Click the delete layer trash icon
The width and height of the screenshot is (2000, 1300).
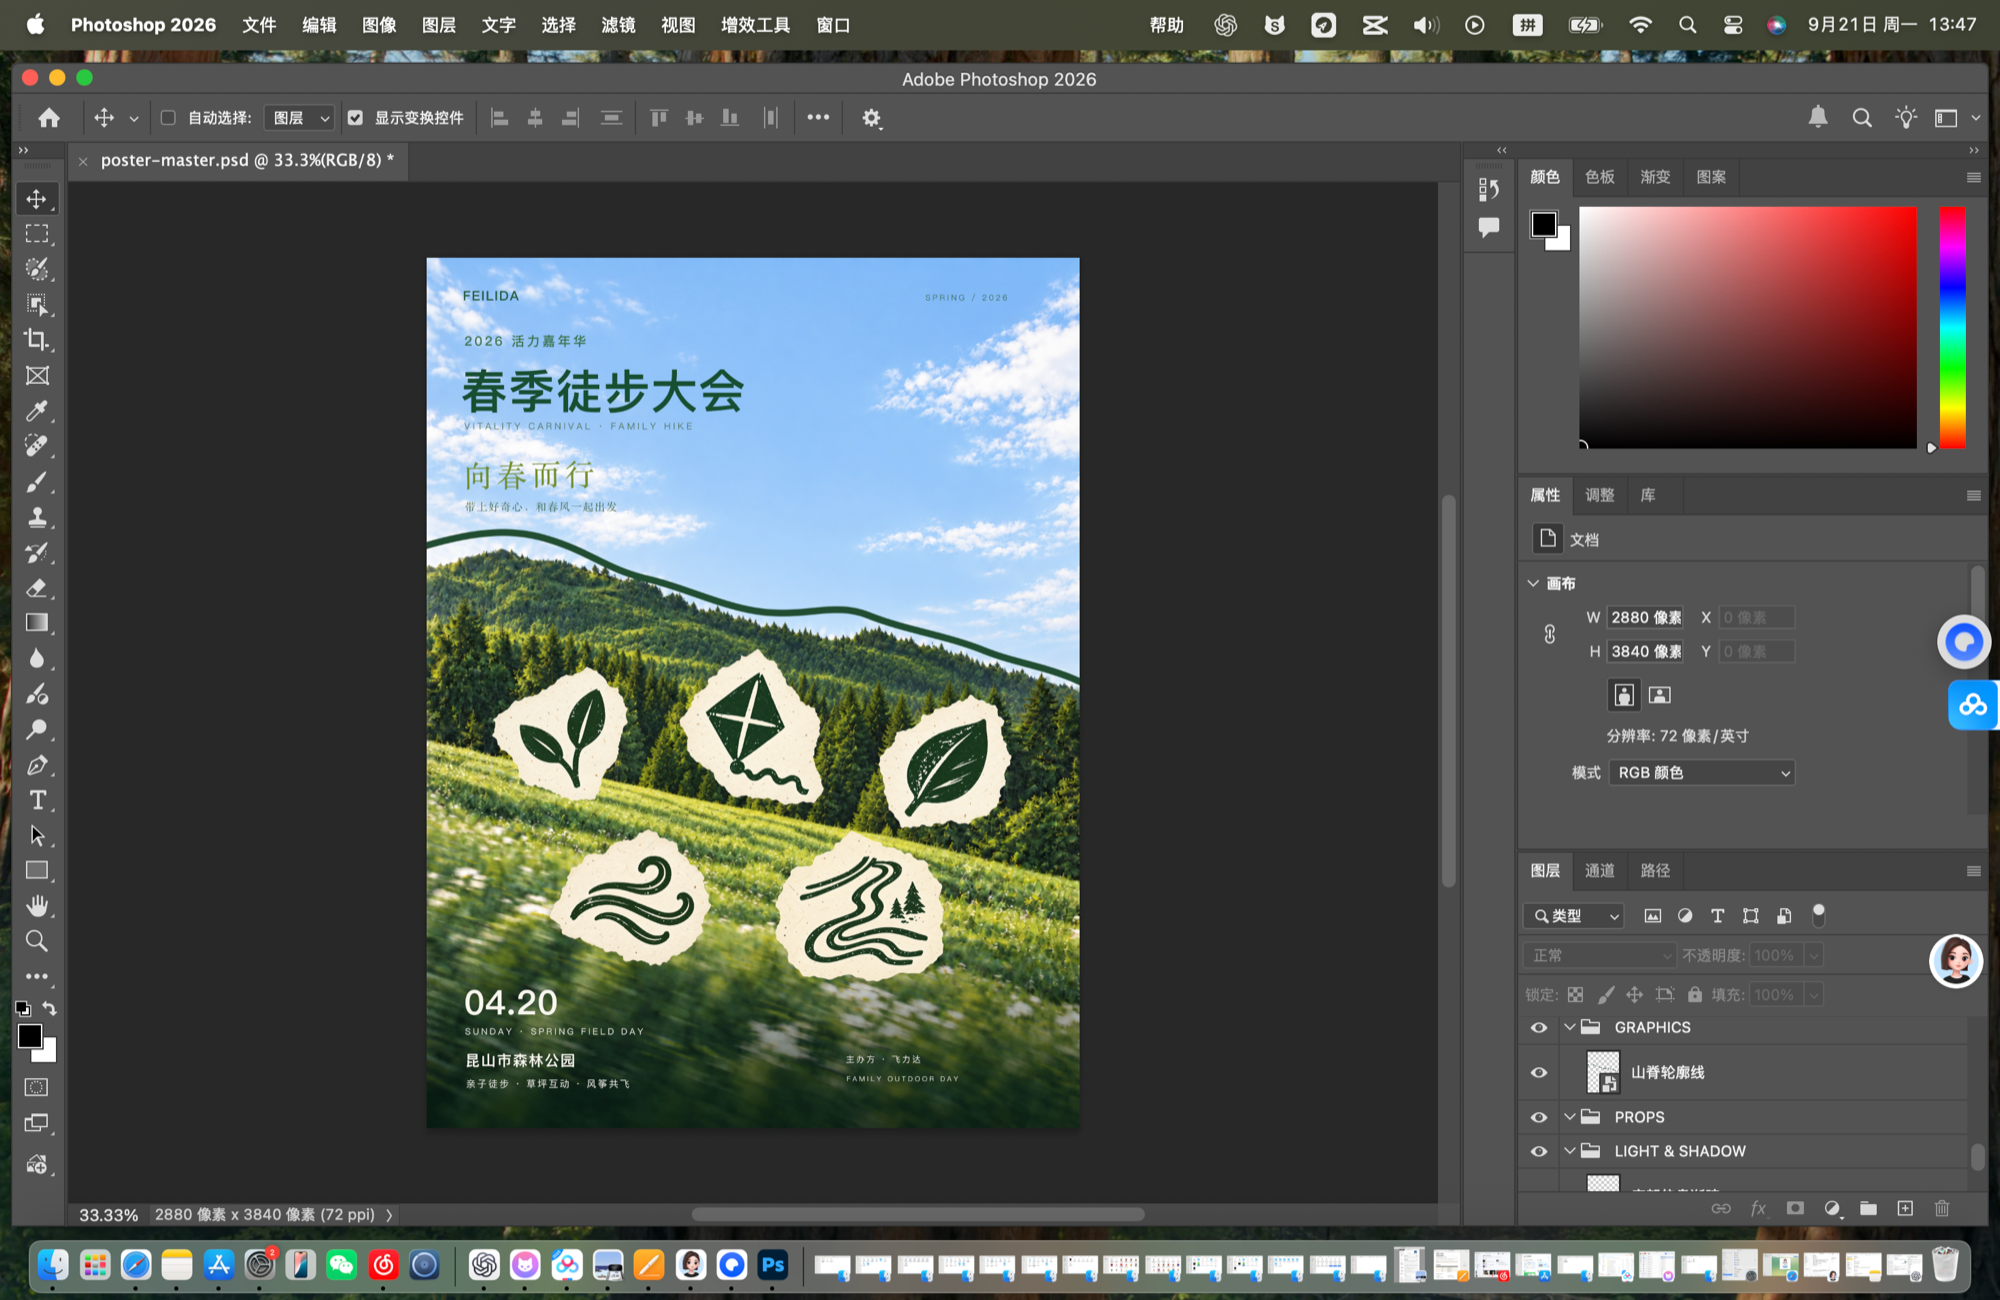pyautogui.click(x=1942, y=1208)
